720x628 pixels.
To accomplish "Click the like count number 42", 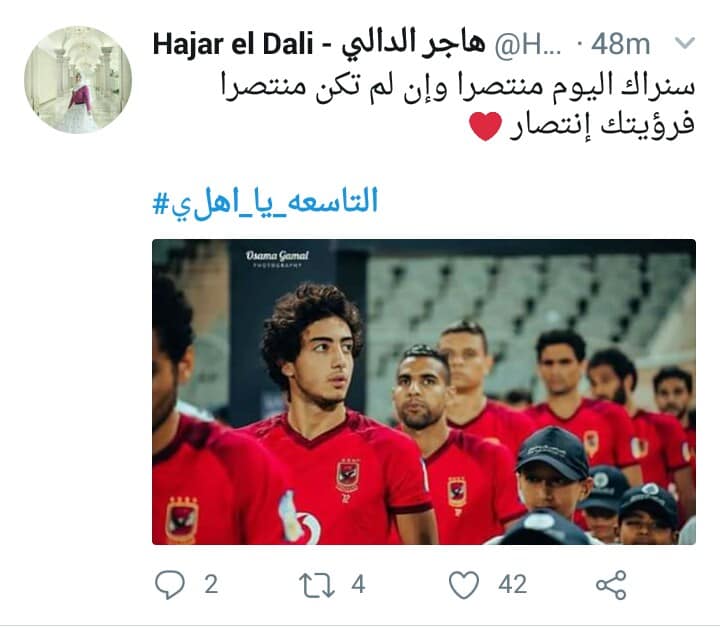I will pyautogui.click(x=512, y=585).
